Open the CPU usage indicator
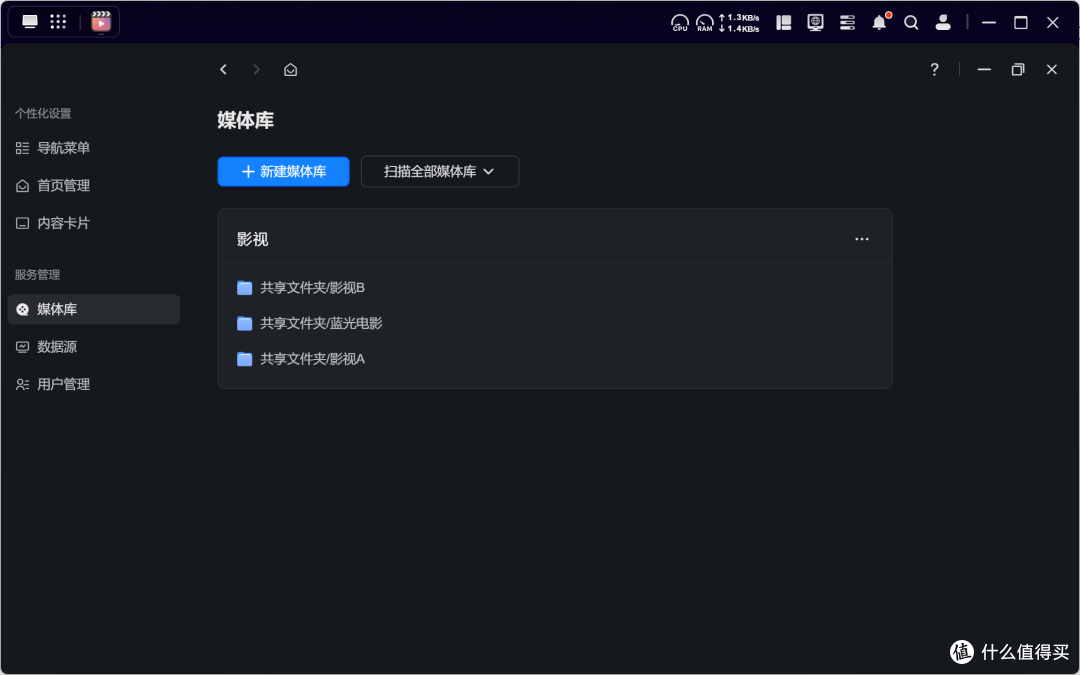Image resolution: width=1080 pixels, height=675 pixels. pyautogui.click(x=680, y=23)
